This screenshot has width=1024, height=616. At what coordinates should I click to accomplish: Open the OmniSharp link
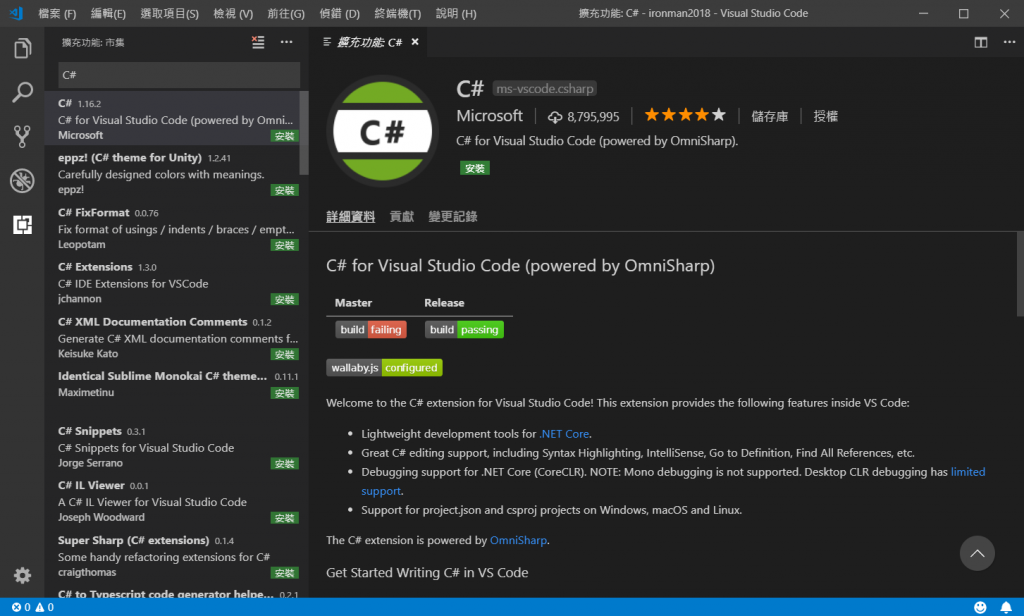519,540
